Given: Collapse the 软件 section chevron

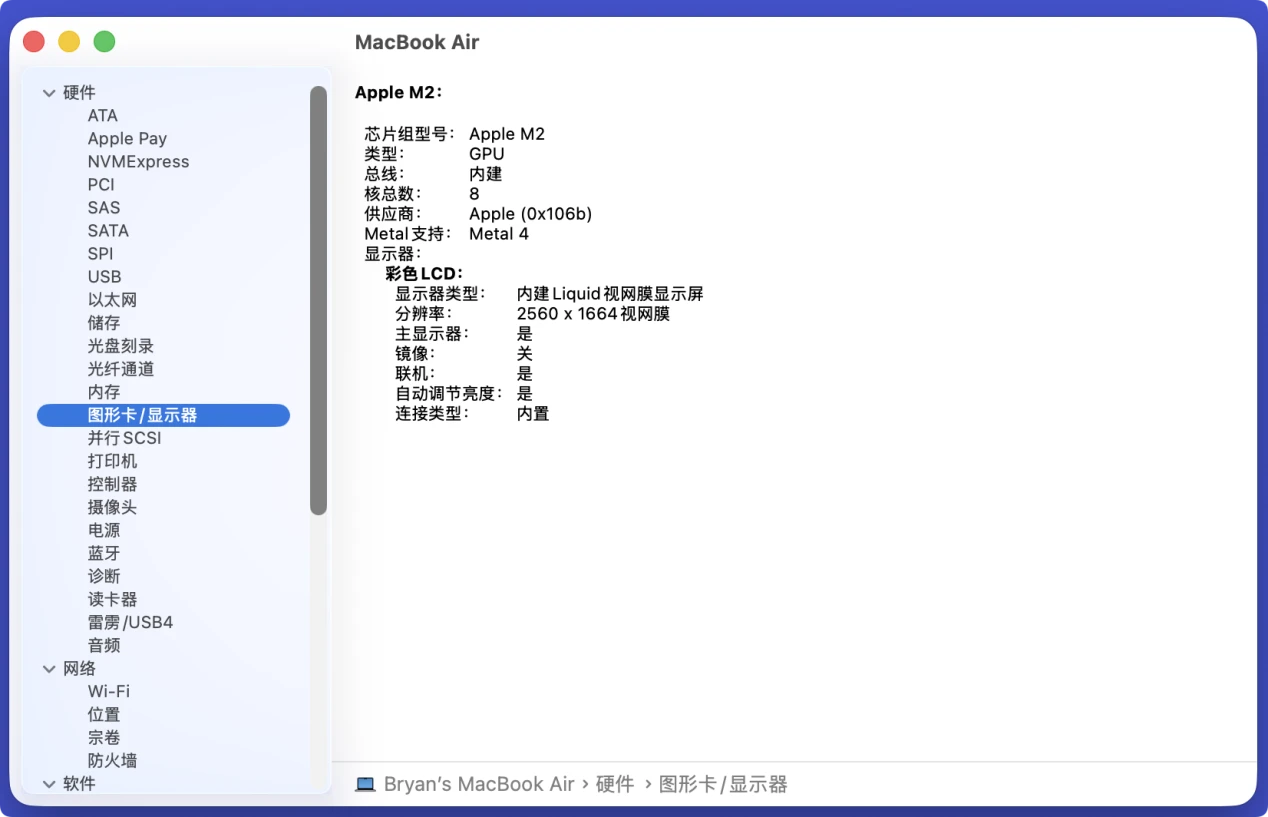Looking at the screenshot, I should pyautogui.click(x=49, y=784).
